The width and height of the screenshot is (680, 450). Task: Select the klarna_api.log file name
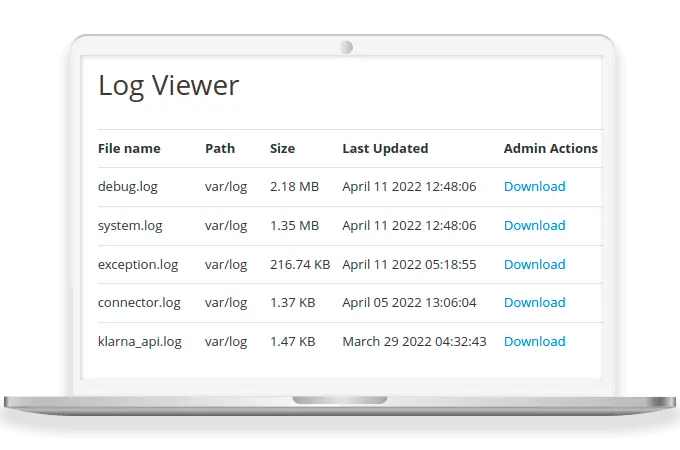pos(140,342)
